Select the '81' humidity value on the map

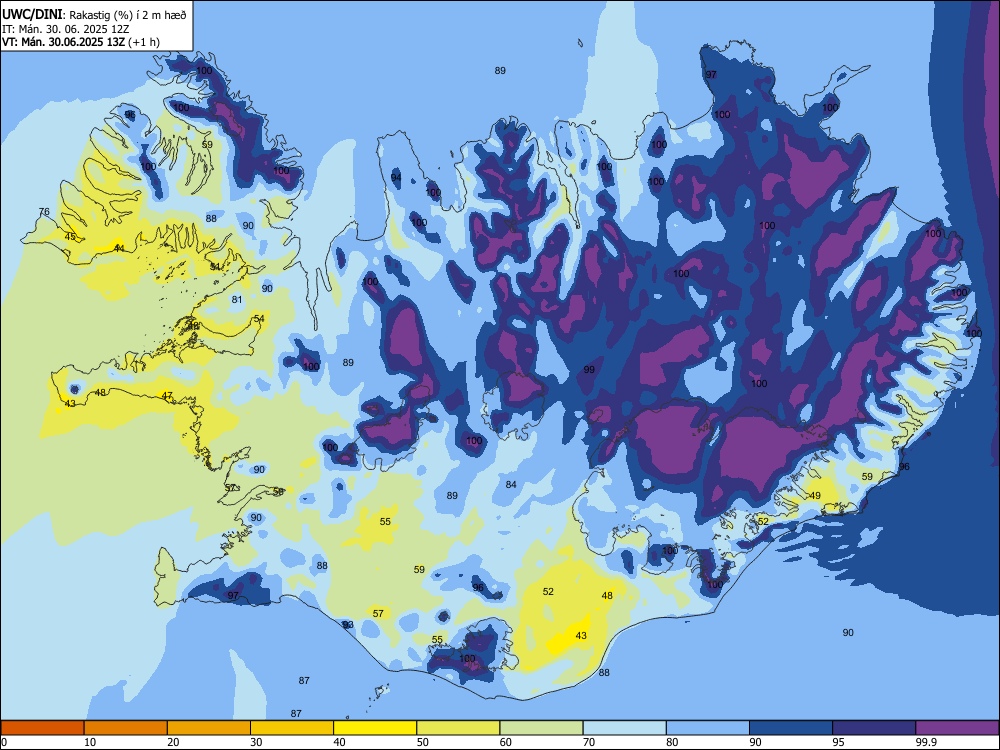coord(237,299)
